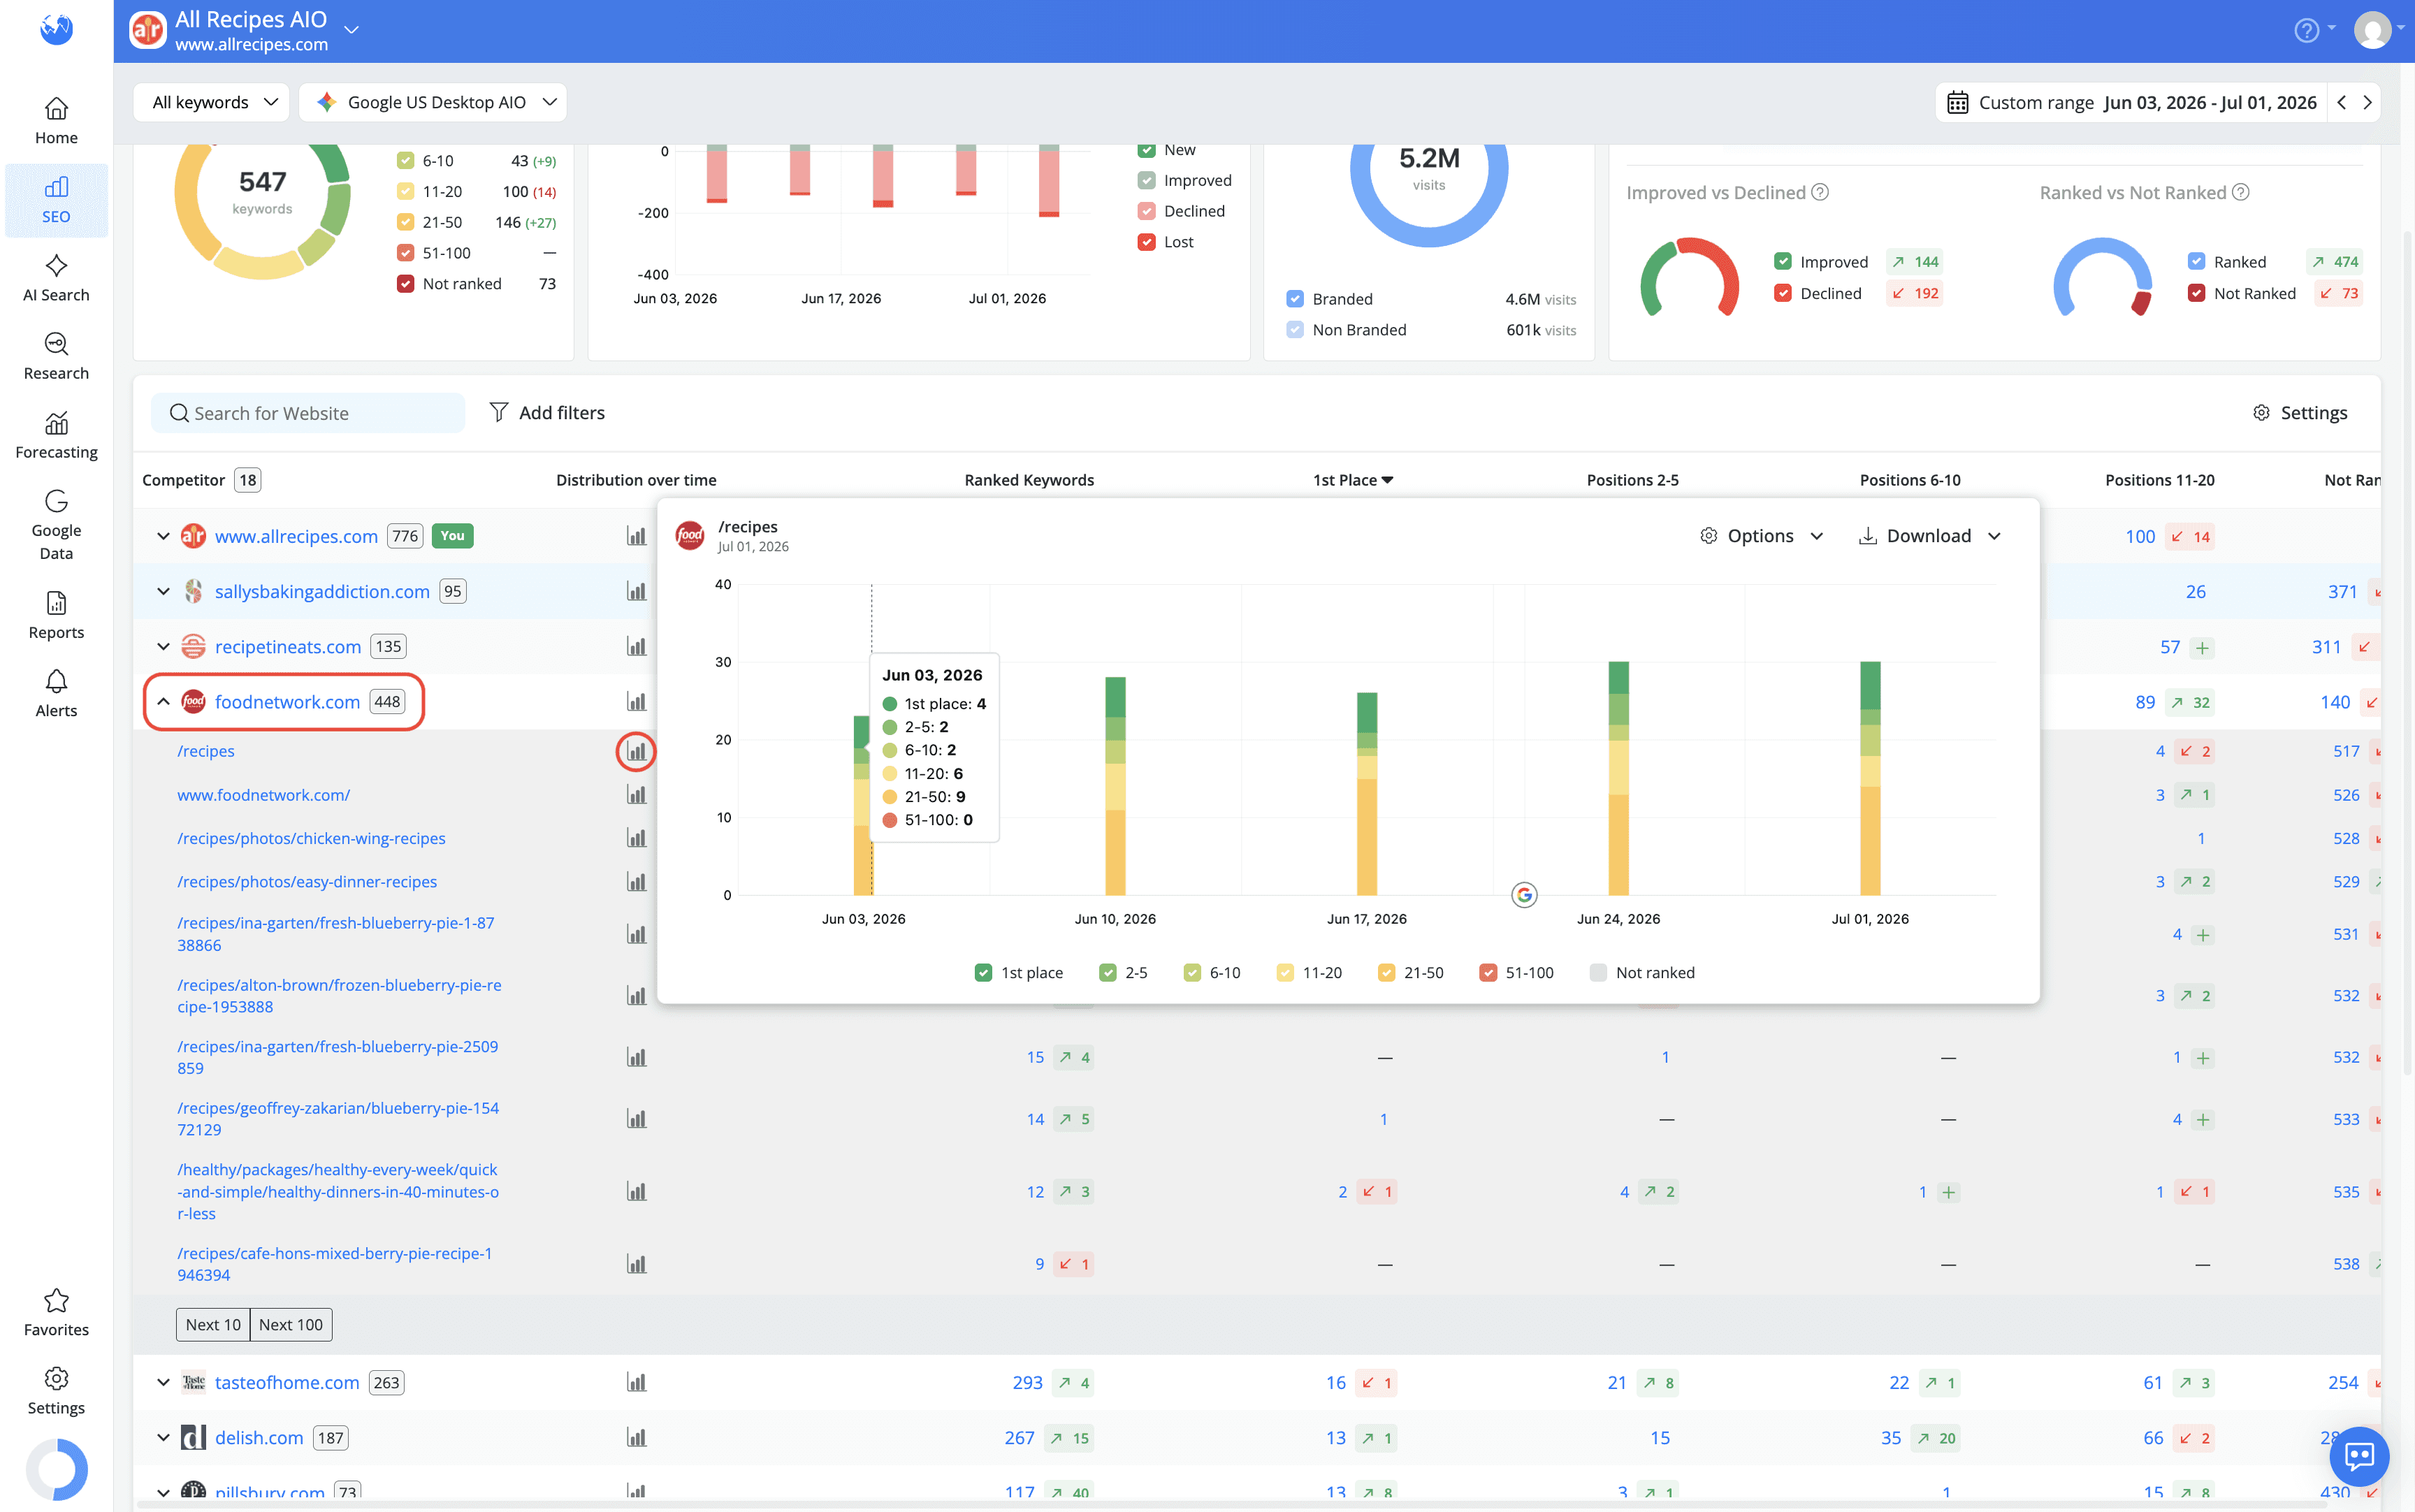Open the AI Search sidebar section
The image size is (2415, 1512).
click(x=56, y=278)
